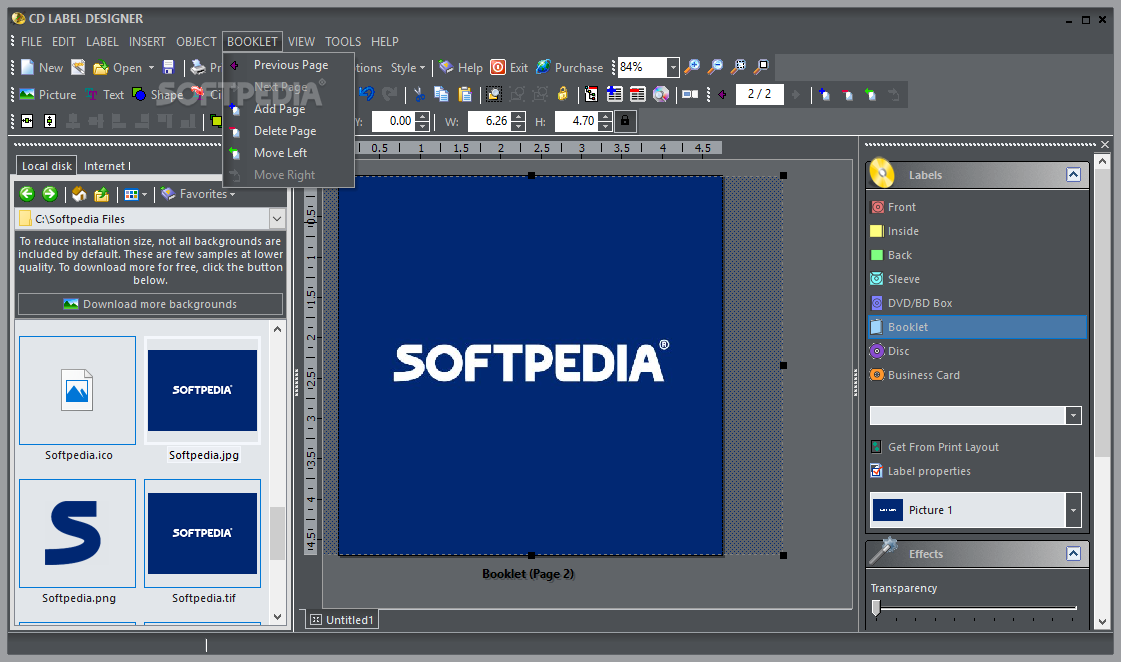
Task: Click the Paste clipboard icon
Action: tap(465, 94)
